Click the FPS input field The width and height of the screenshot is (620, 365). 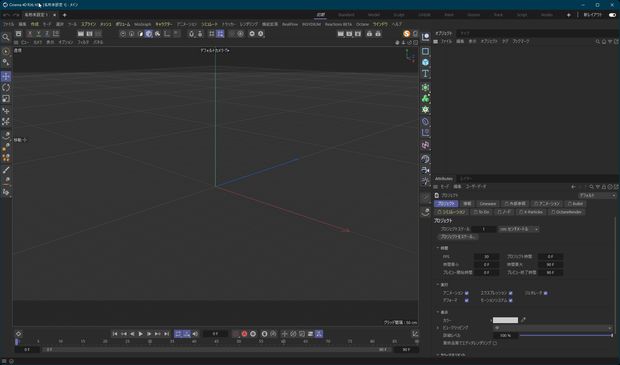click(486, 257)
